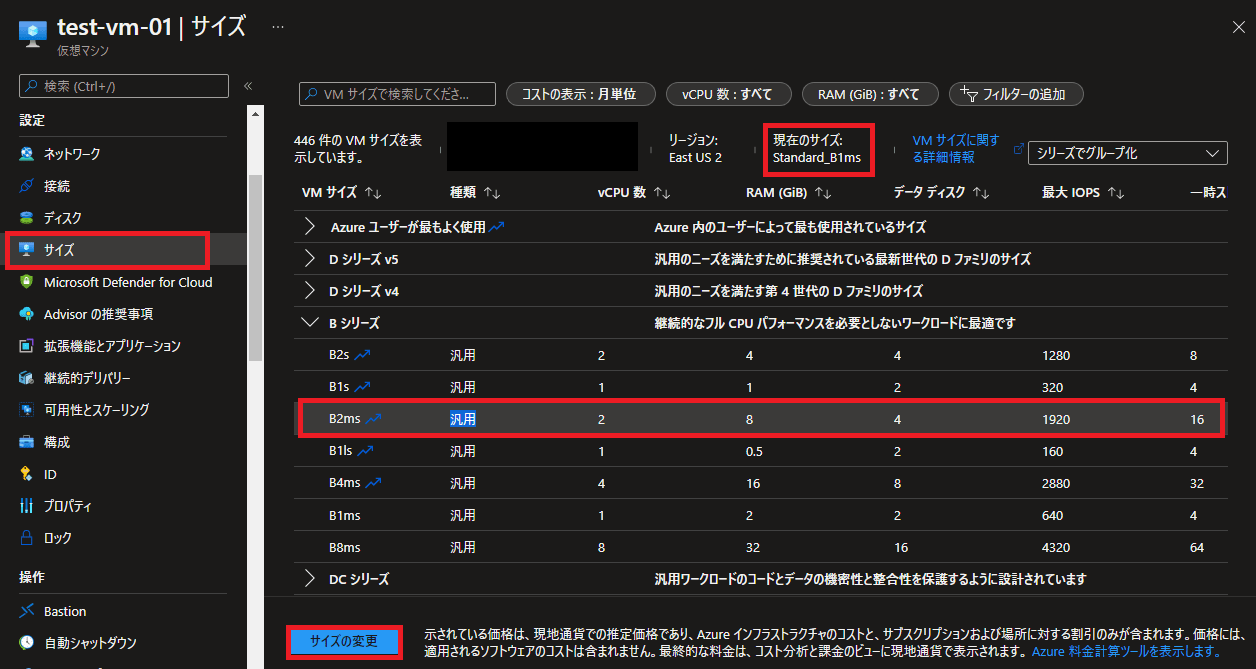This screenshot has width=1256, height=669.
Task: Click the ID key icon in the sidebar
Action: [x=27, y=474]
